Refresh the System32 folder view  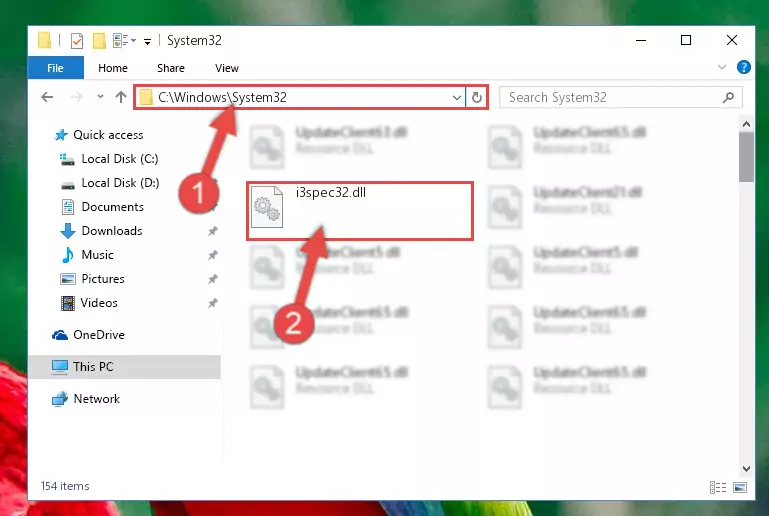click(x=476, y=97)
